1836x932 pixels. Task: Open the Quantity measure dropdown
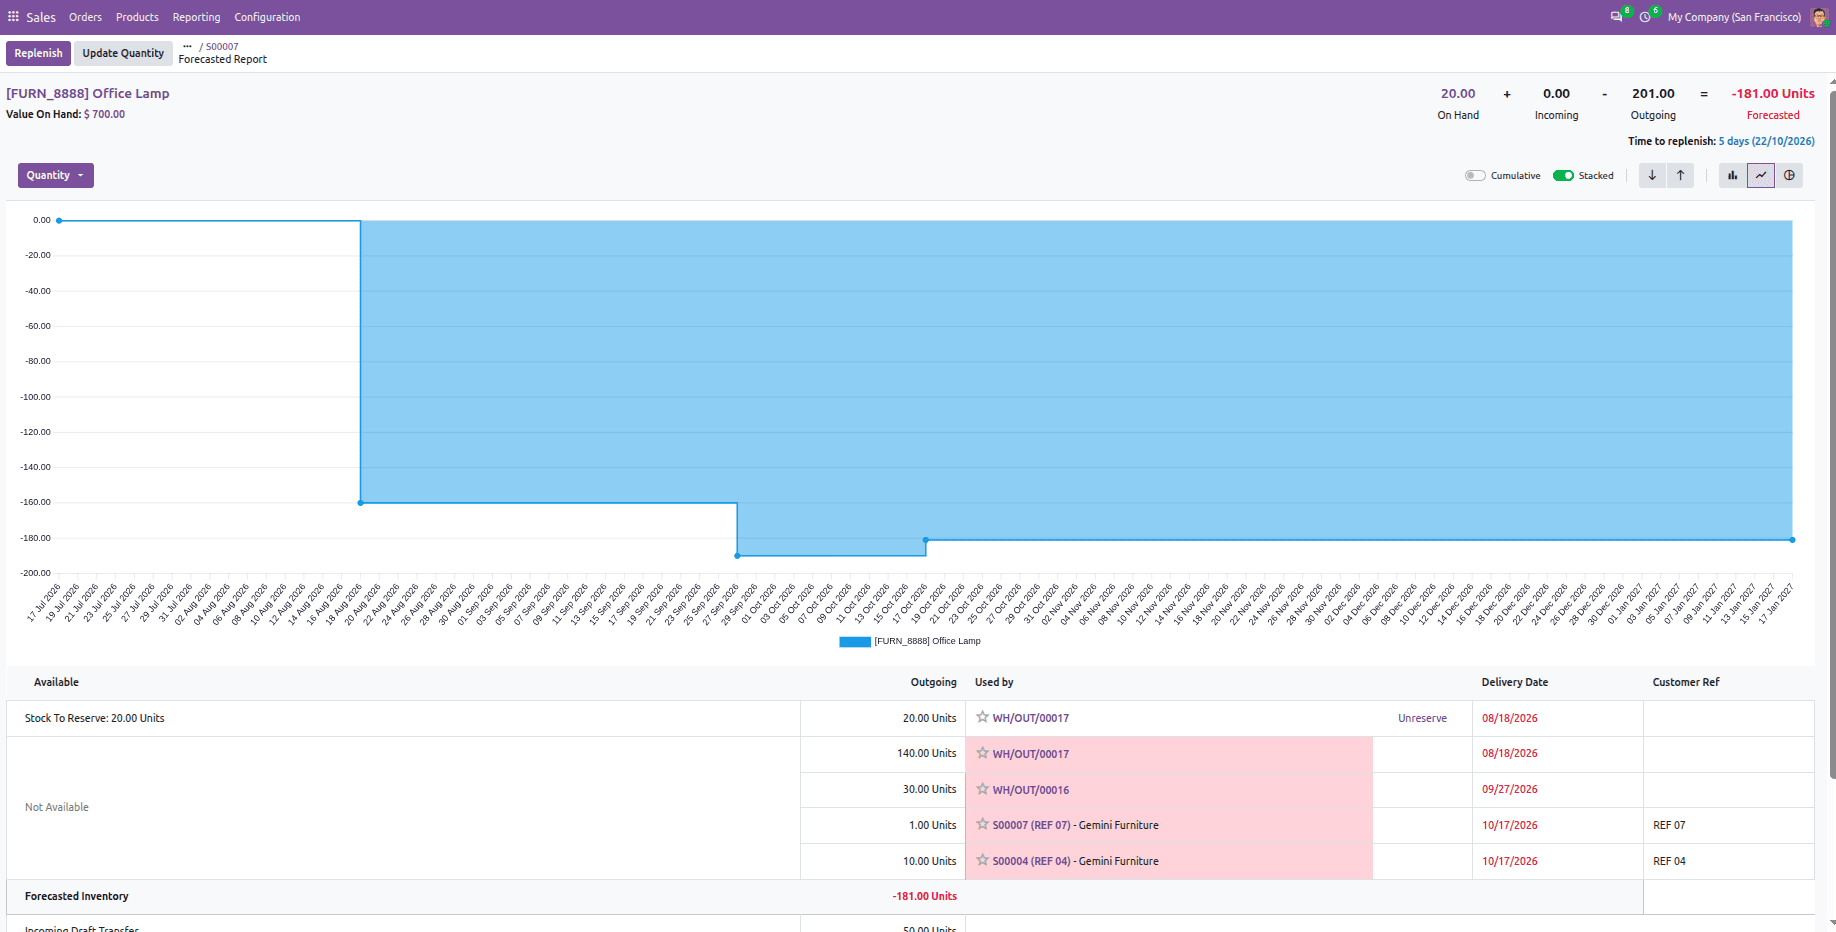point(56,175)
